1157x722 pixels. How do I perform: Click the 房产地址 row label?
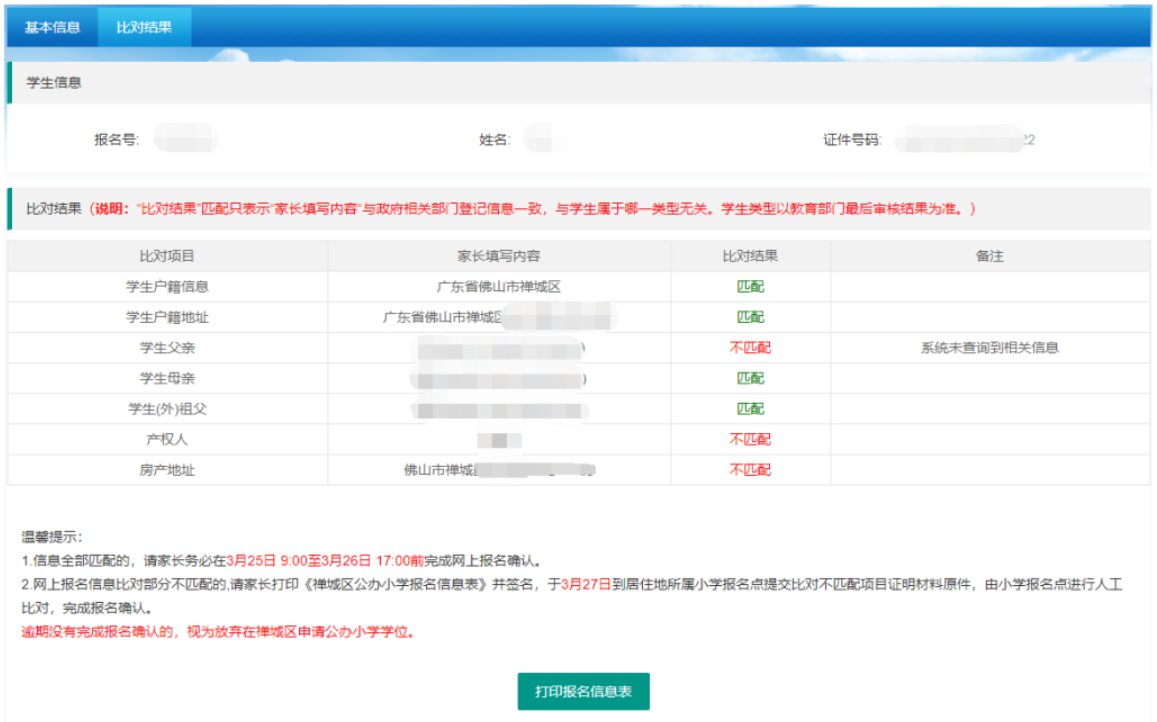167,470
